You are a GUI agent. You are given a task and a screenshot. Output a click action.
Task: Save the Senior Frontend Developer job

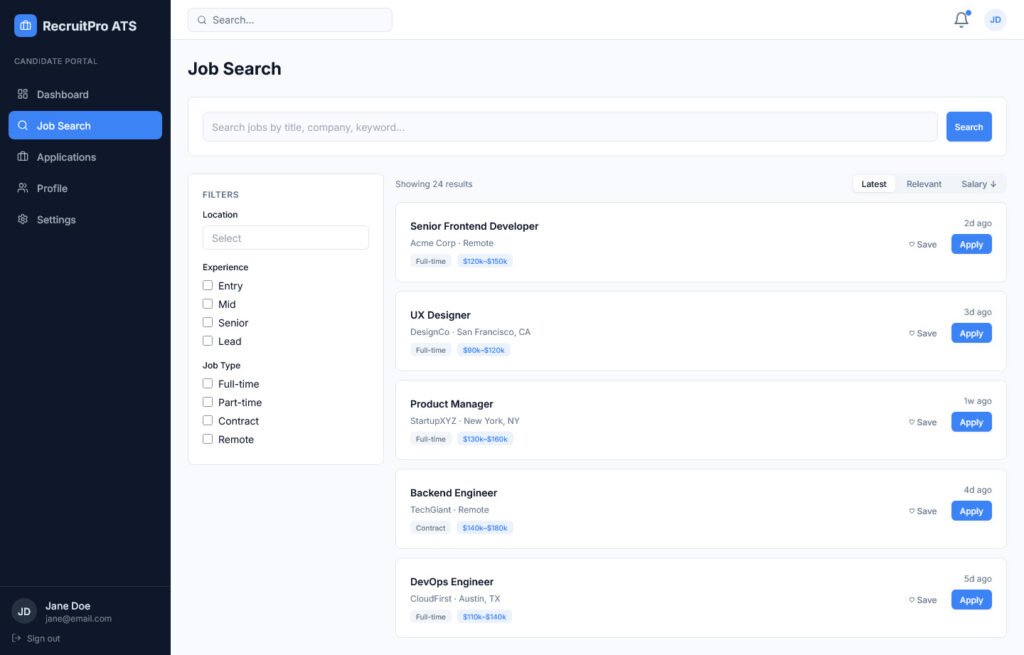[x=920, y=244]
